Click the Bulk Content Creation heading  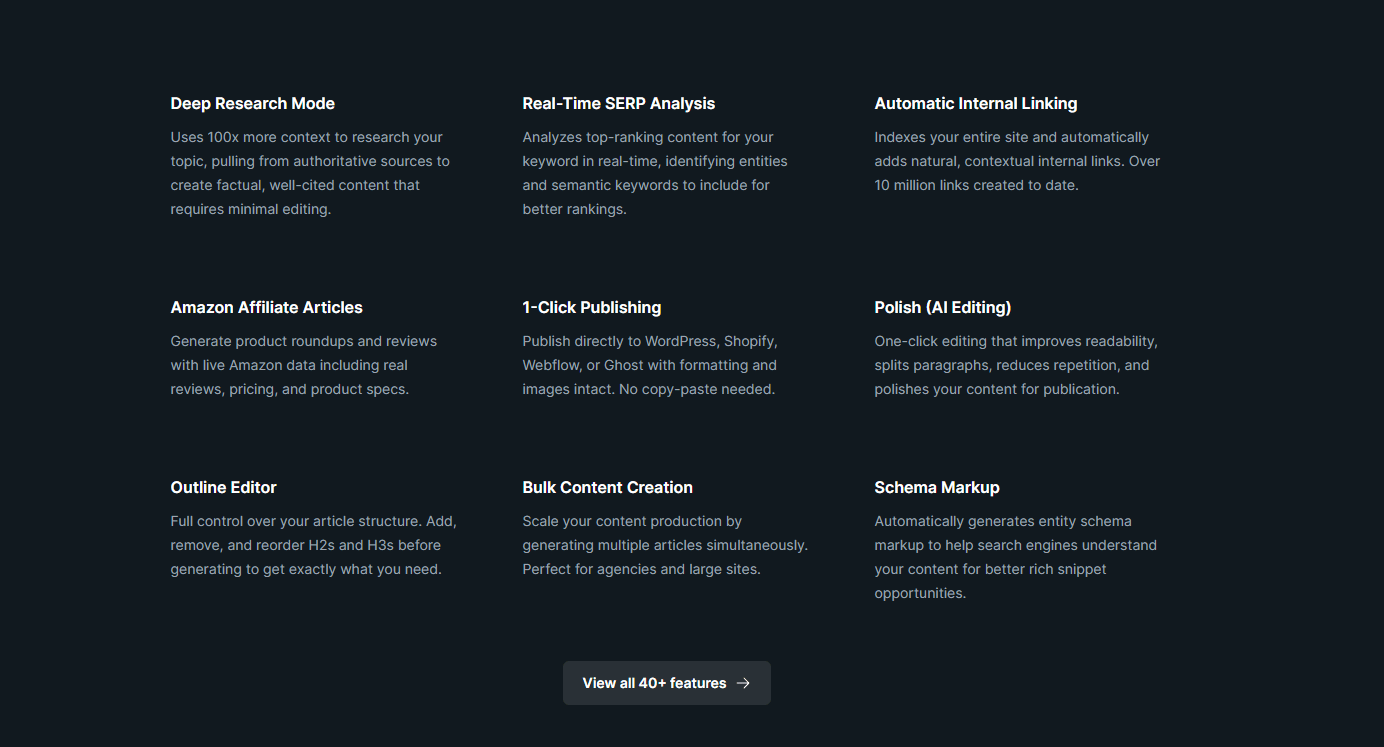(x=608, y=488)
